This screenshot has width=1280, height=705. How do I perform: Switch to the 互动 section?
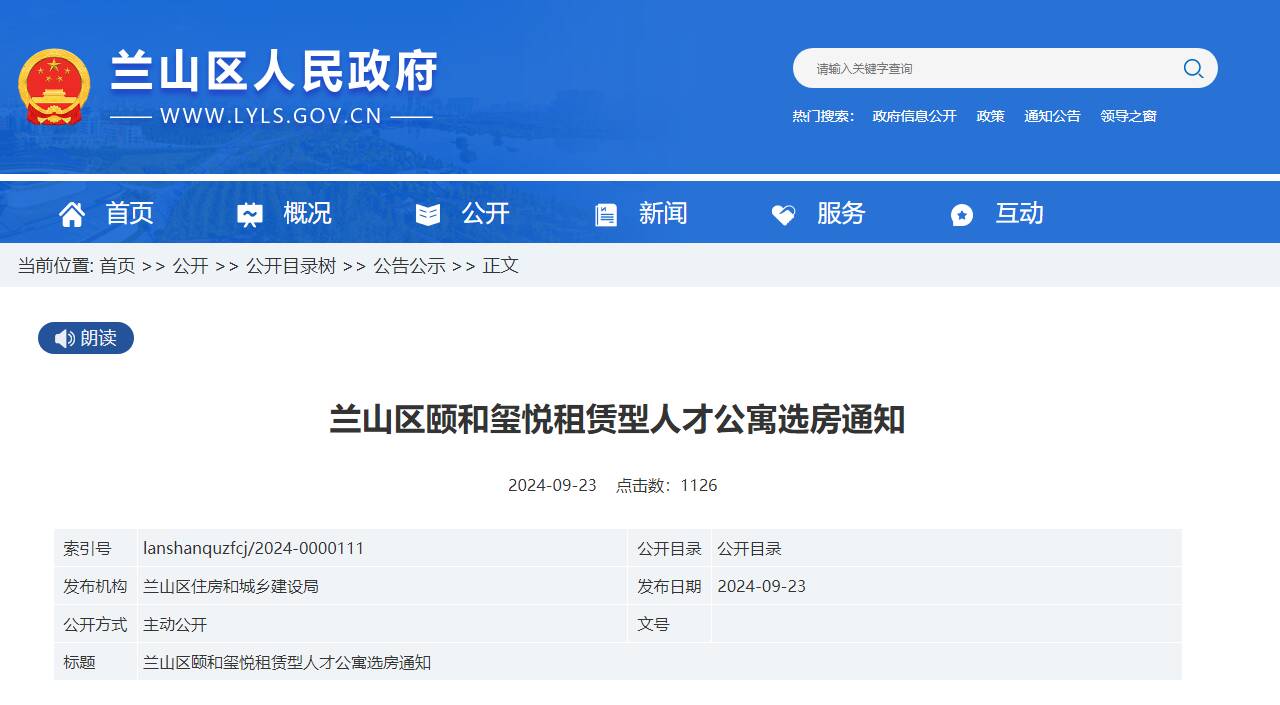(1021, 213)
